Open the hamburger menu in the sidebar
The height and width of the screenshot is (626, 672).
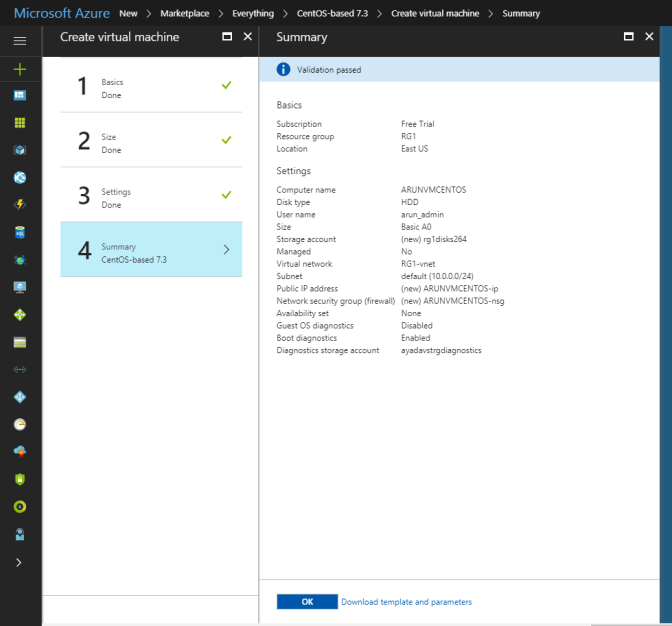coord(20,41)
